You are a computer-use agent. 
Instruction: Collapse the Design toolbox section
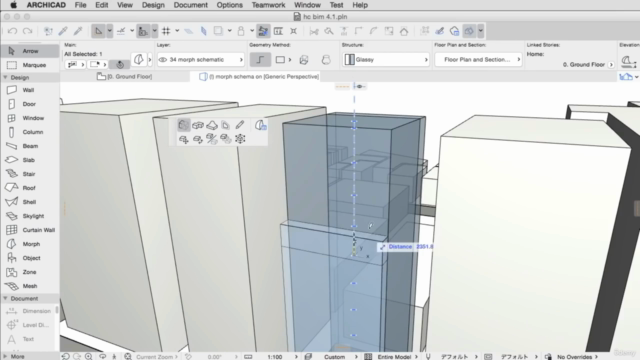point(5,77)
